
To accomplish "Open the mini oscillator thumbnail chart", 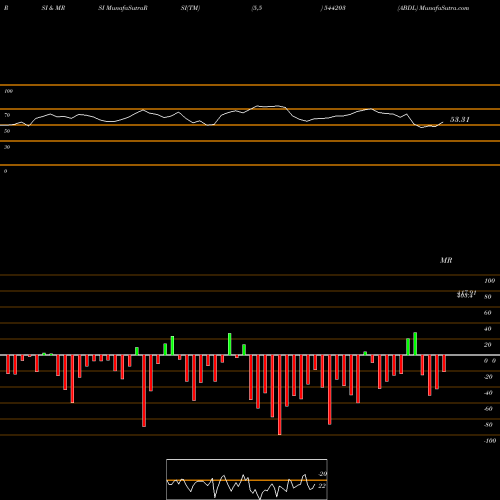I will [x=247, y=479].
